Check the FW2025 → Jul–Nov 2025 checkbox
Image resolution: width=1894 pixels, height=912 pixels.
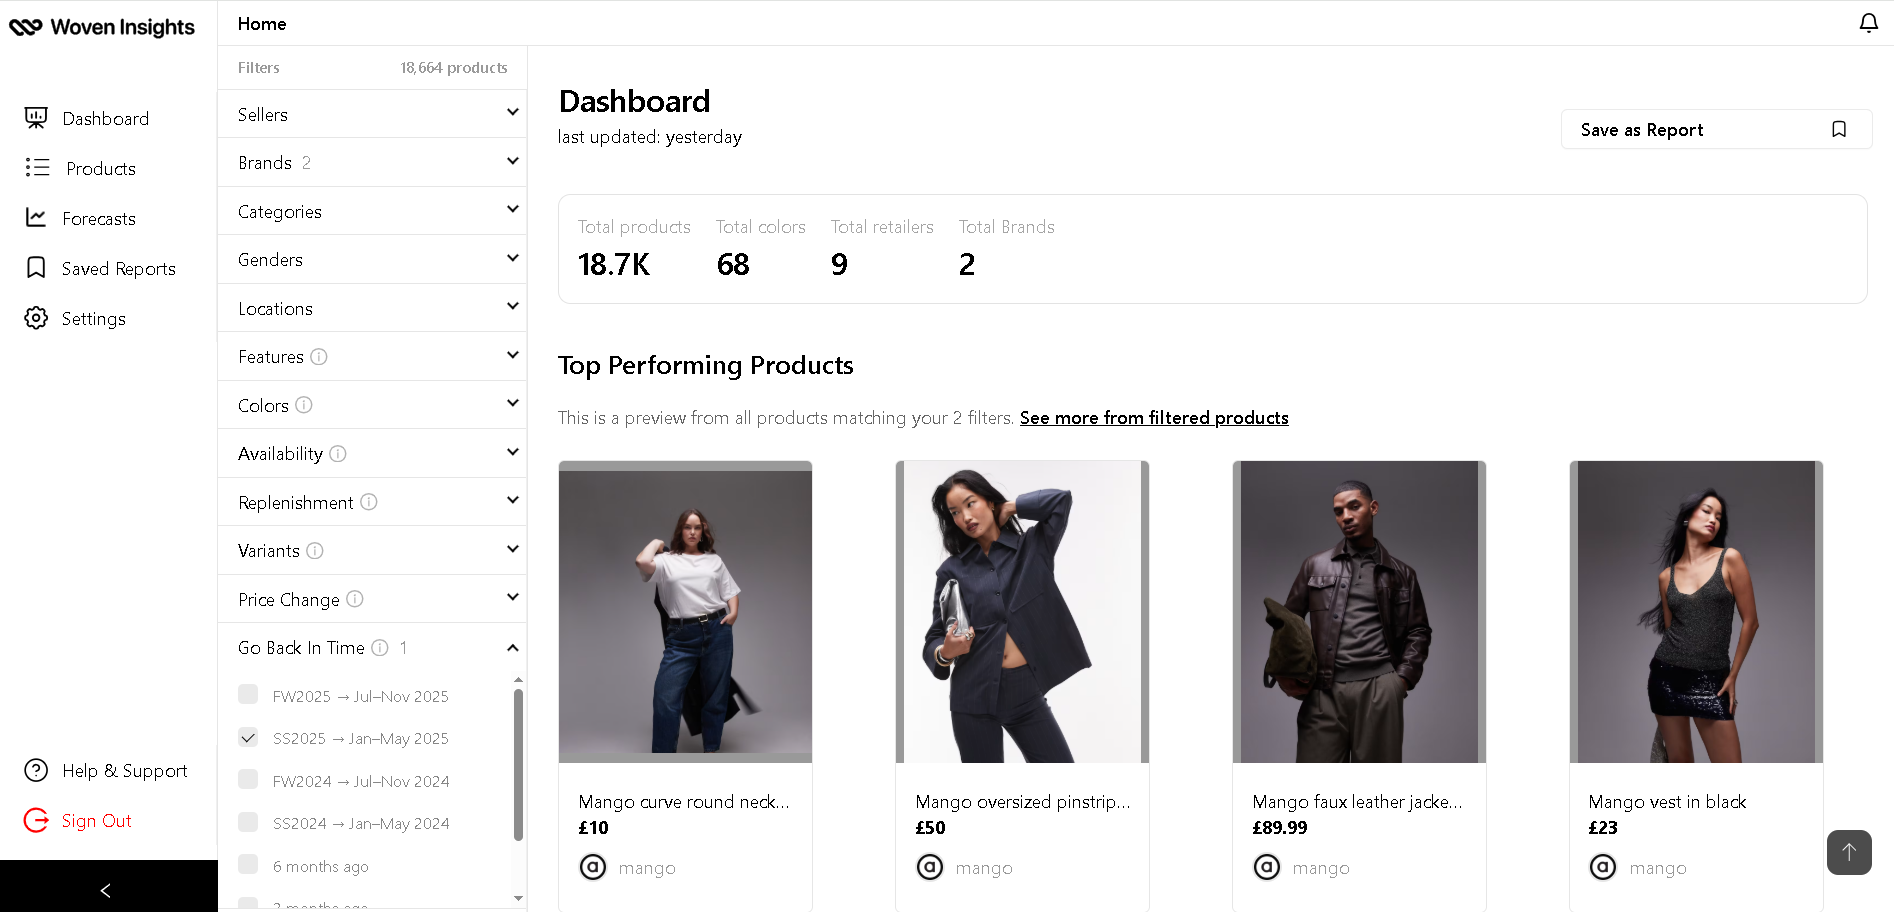pos(248,695)
